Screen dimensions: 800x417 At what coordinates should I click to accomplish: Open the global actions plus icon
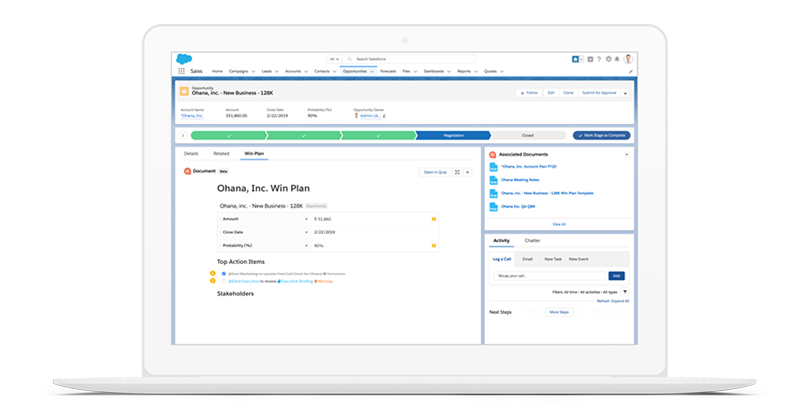click(590, 59)
